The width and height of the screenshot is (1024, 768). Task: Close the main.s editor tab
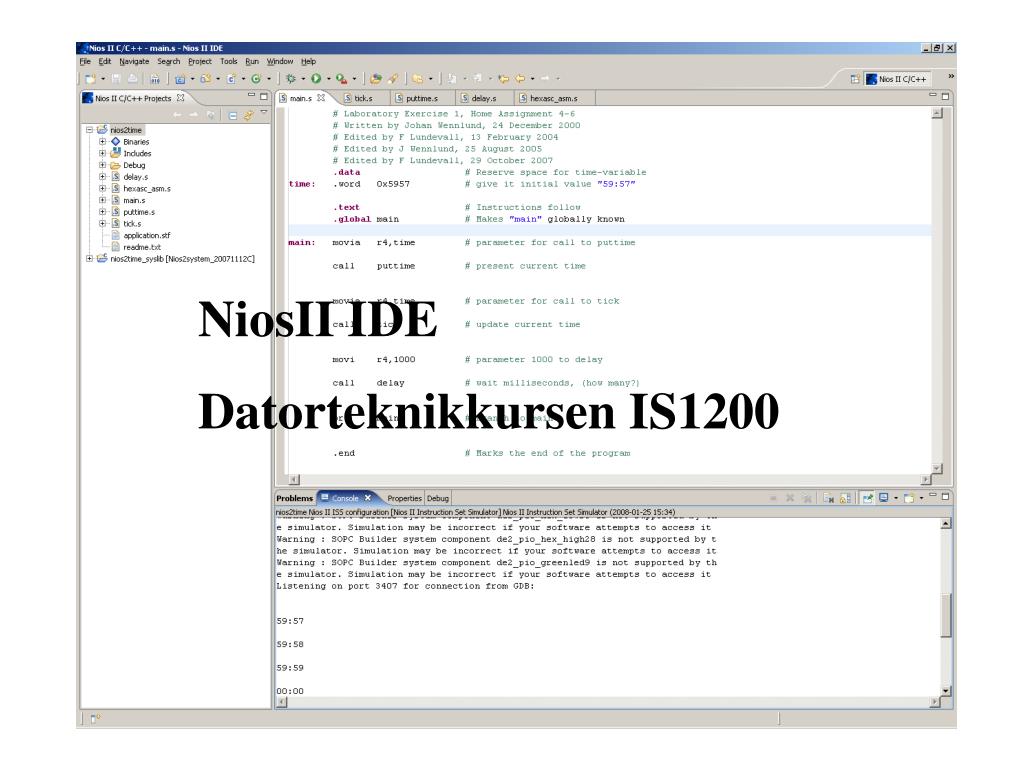pos(321,97)
